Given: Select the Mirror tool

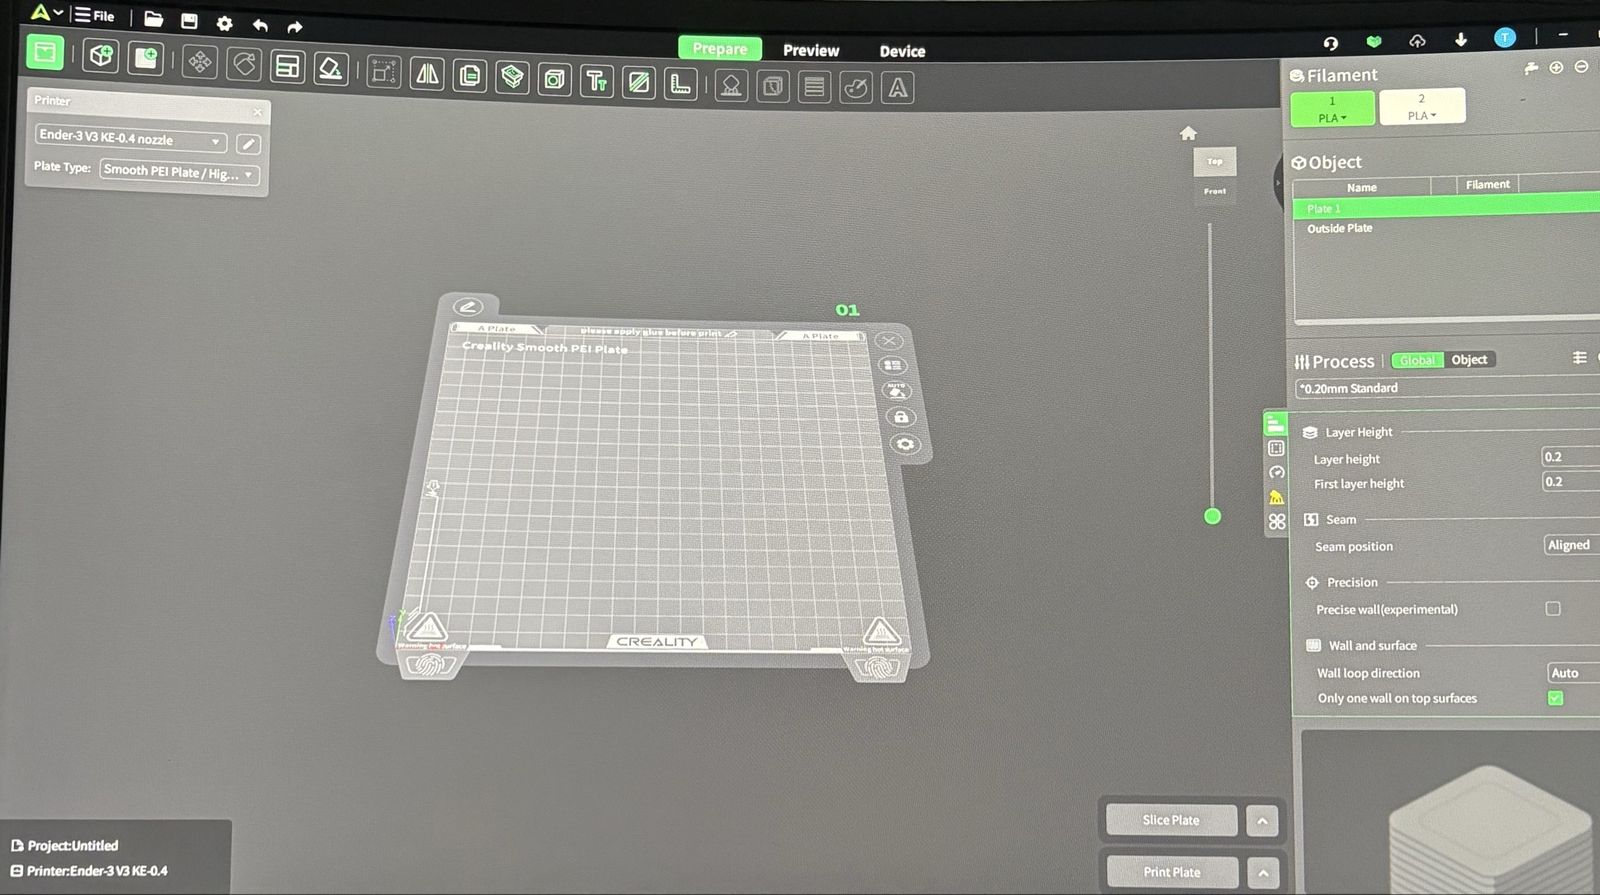Looking at the screenshot, I should (427, 74).
